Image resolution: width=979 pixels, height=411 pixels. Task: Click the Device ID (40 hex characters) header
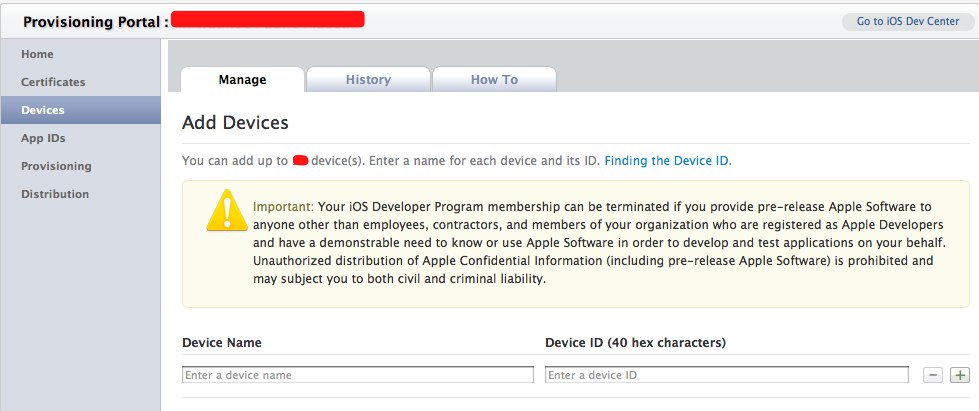tap(635, 343)
